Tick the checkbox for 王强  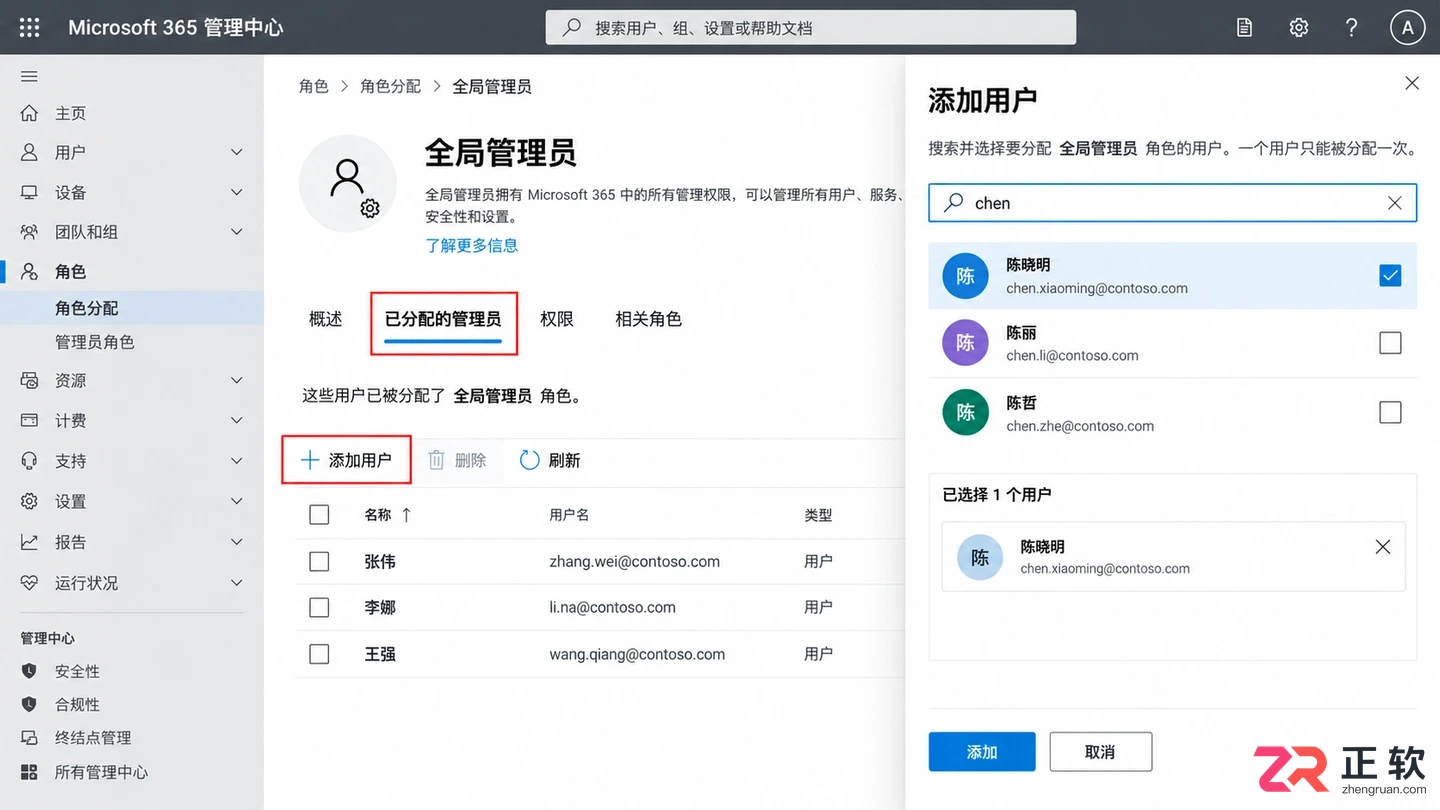[319, 654]
